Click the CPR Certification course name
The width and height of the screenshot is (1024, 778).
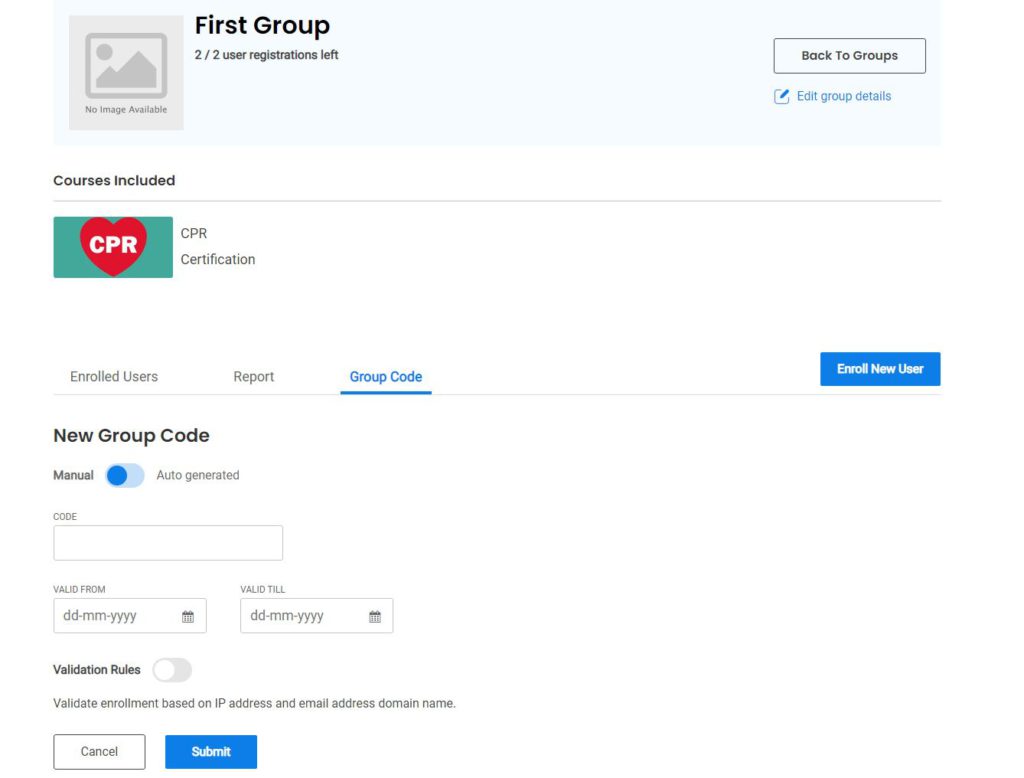click(x=218, y=247)
